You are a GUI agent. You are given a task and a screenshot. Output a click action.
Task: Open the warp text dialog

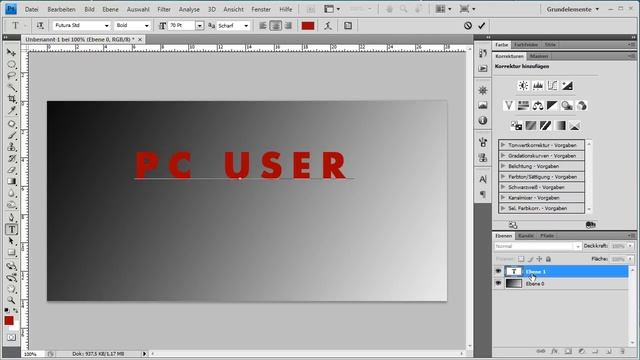pos(328,25)
